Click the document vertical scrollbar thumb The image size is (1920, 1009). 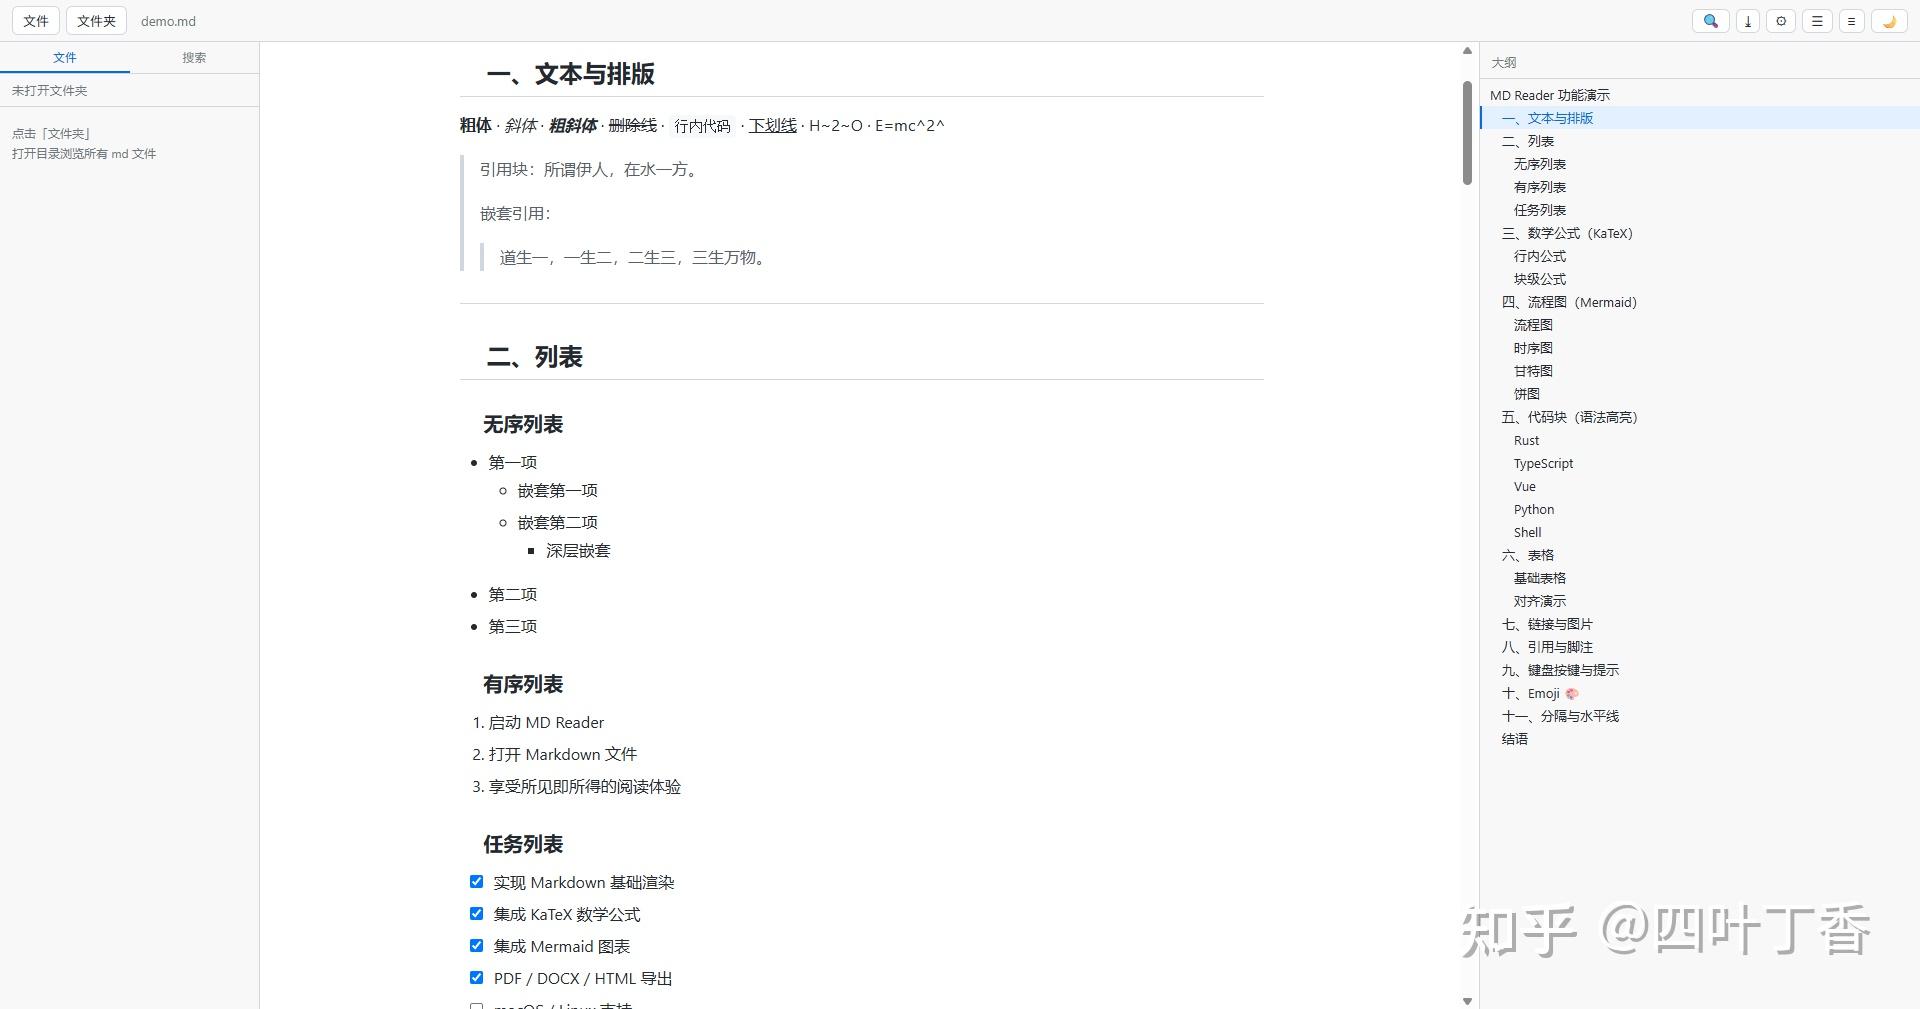(1467, 133)
